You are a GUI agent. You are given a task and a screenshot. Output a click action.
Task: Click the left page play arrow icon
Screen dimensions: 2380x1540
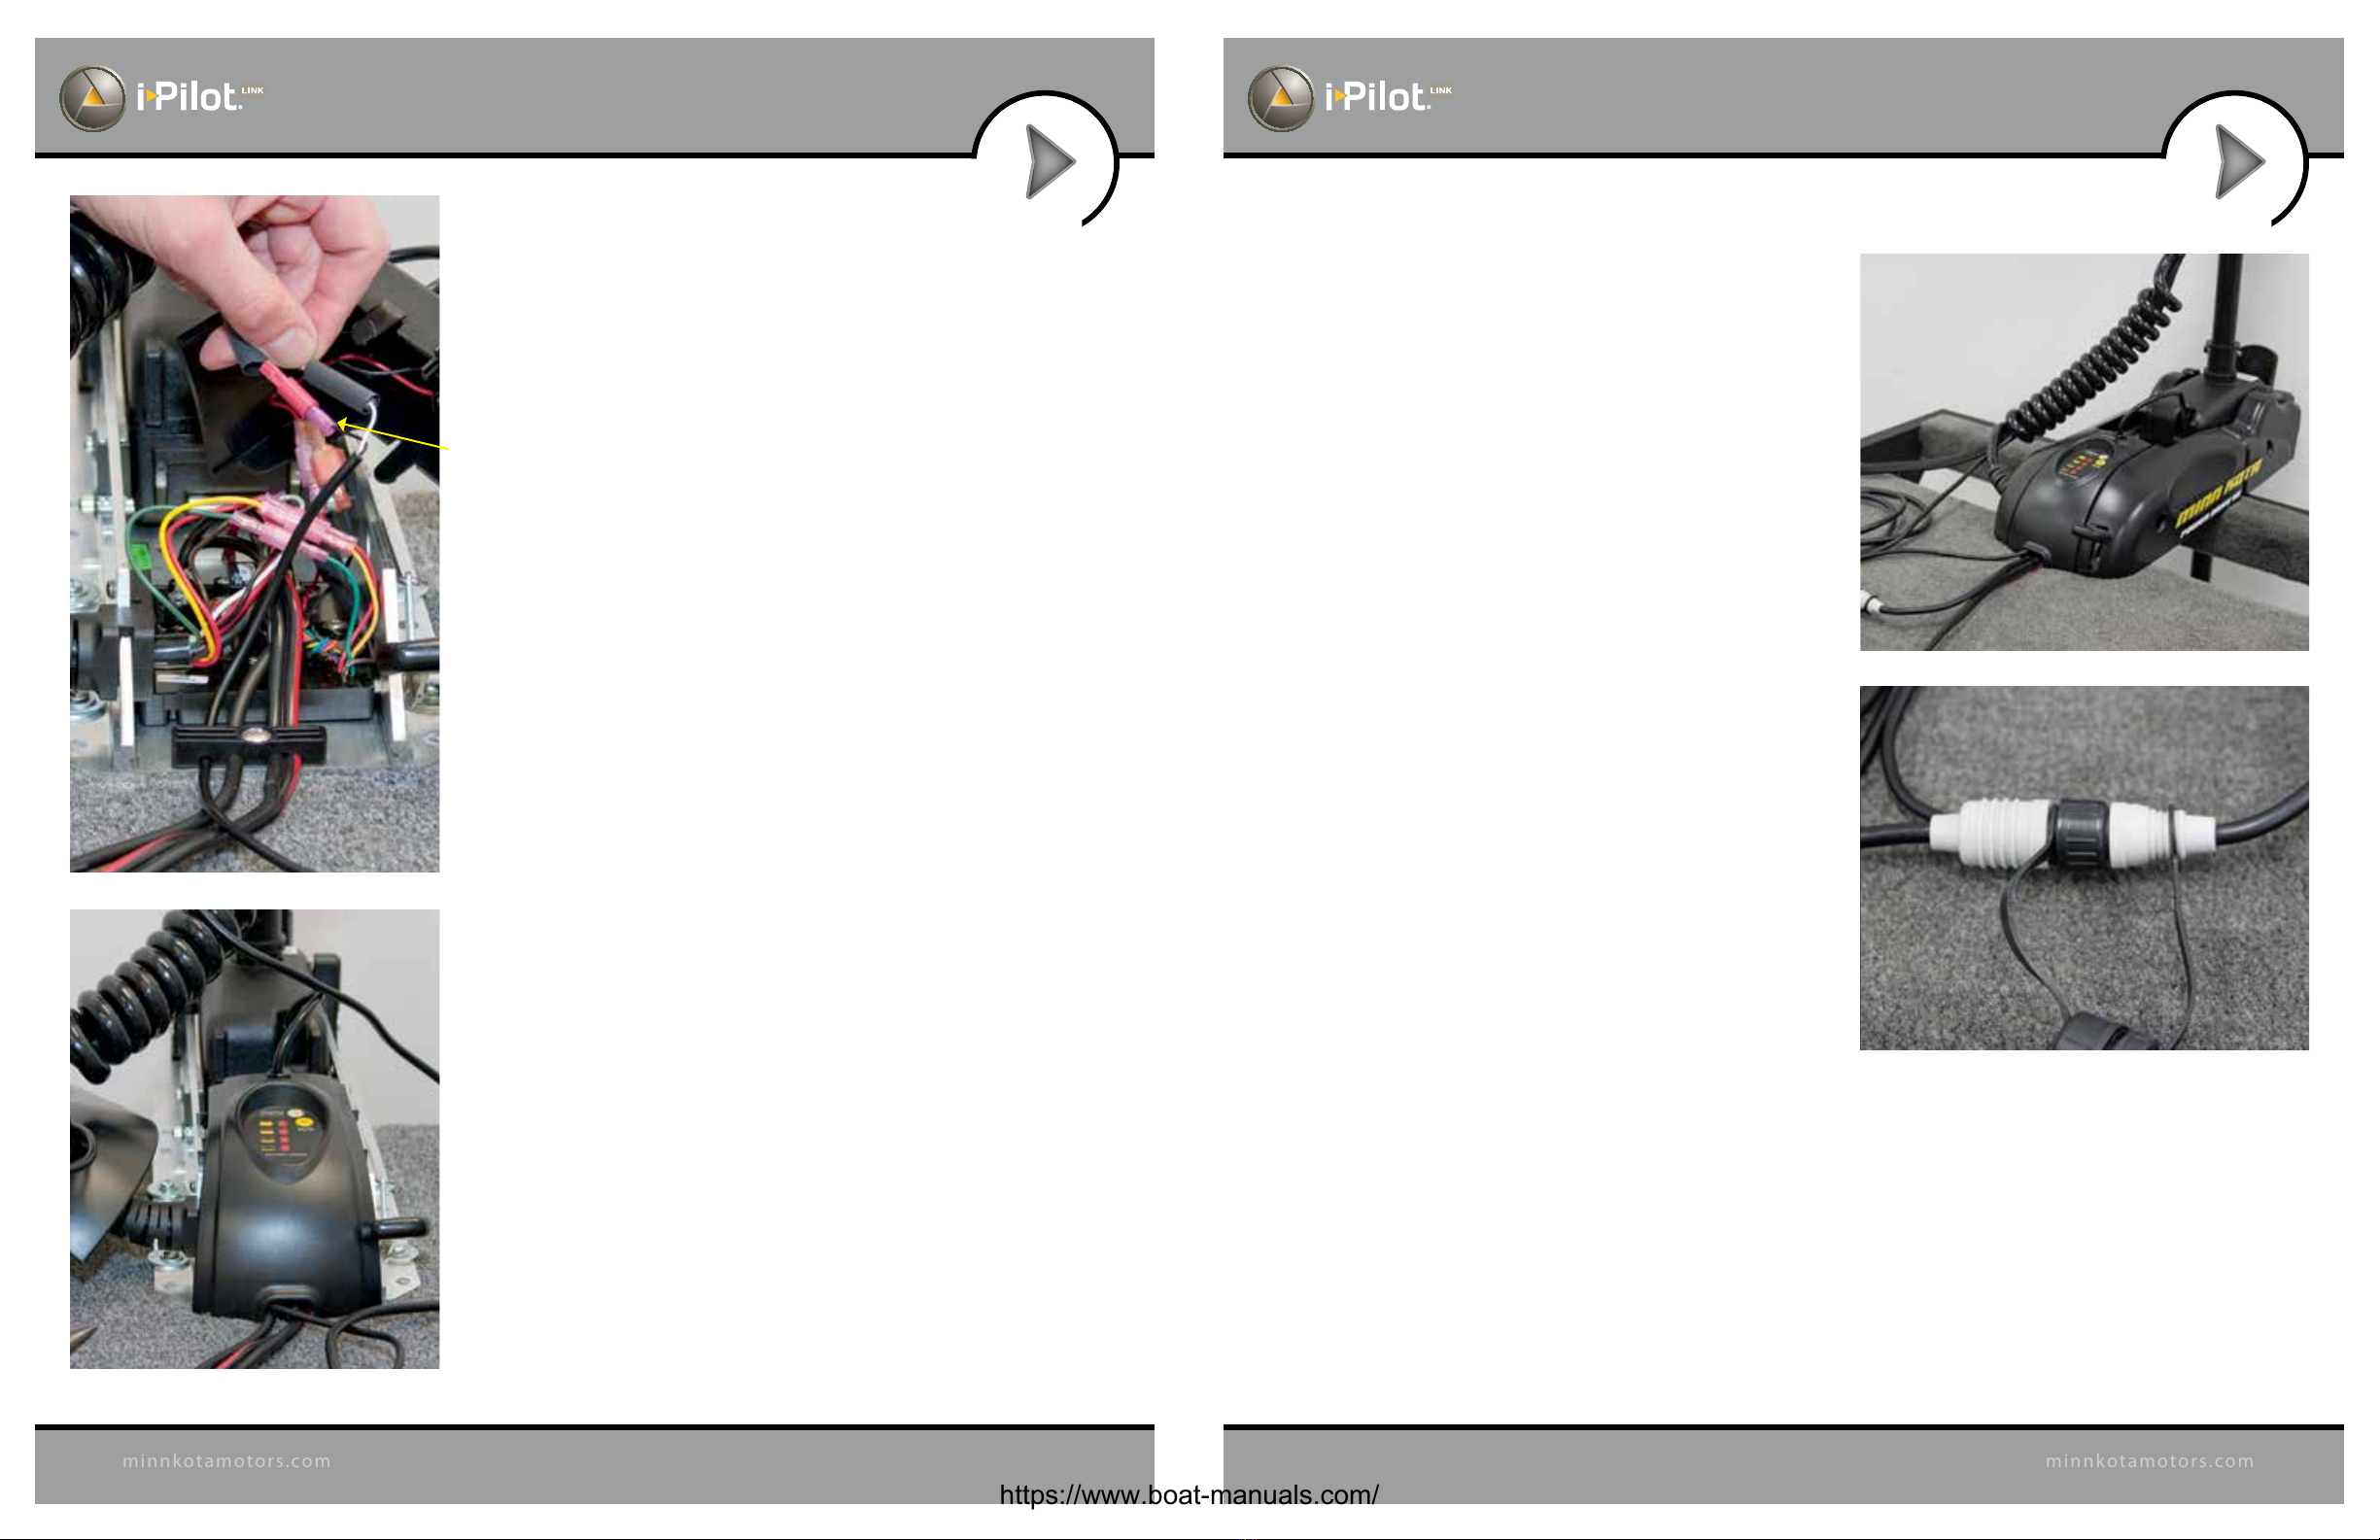pos(1050,161)
